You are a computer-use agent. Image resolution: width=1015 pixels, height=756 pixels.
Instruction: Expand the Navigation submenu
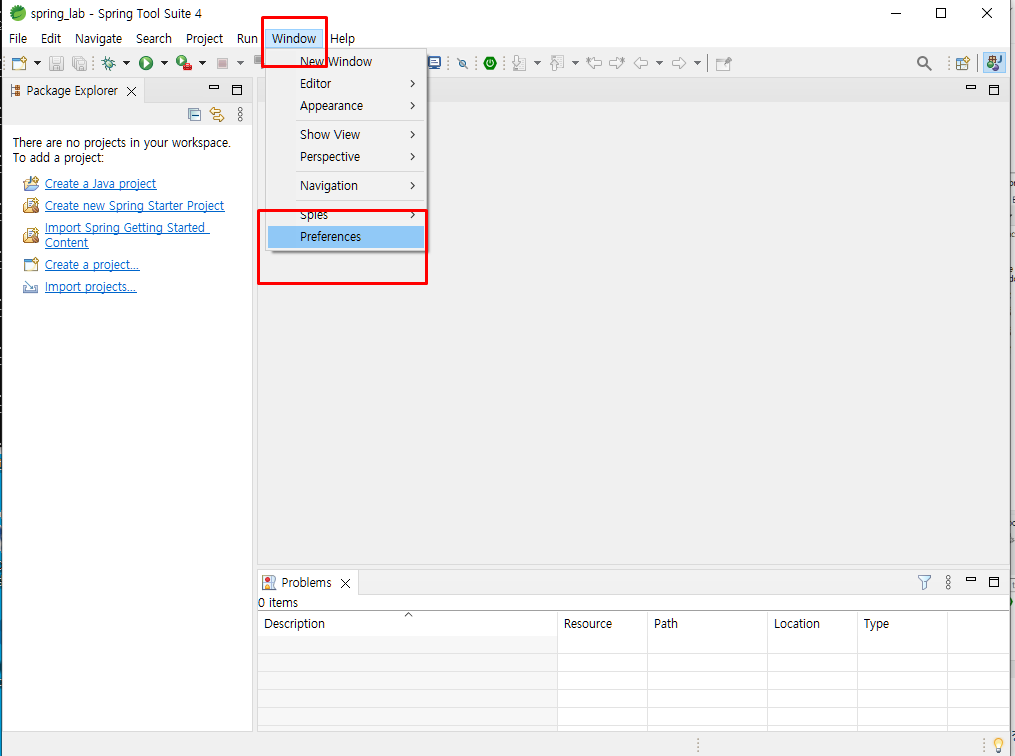pos(346,186)
